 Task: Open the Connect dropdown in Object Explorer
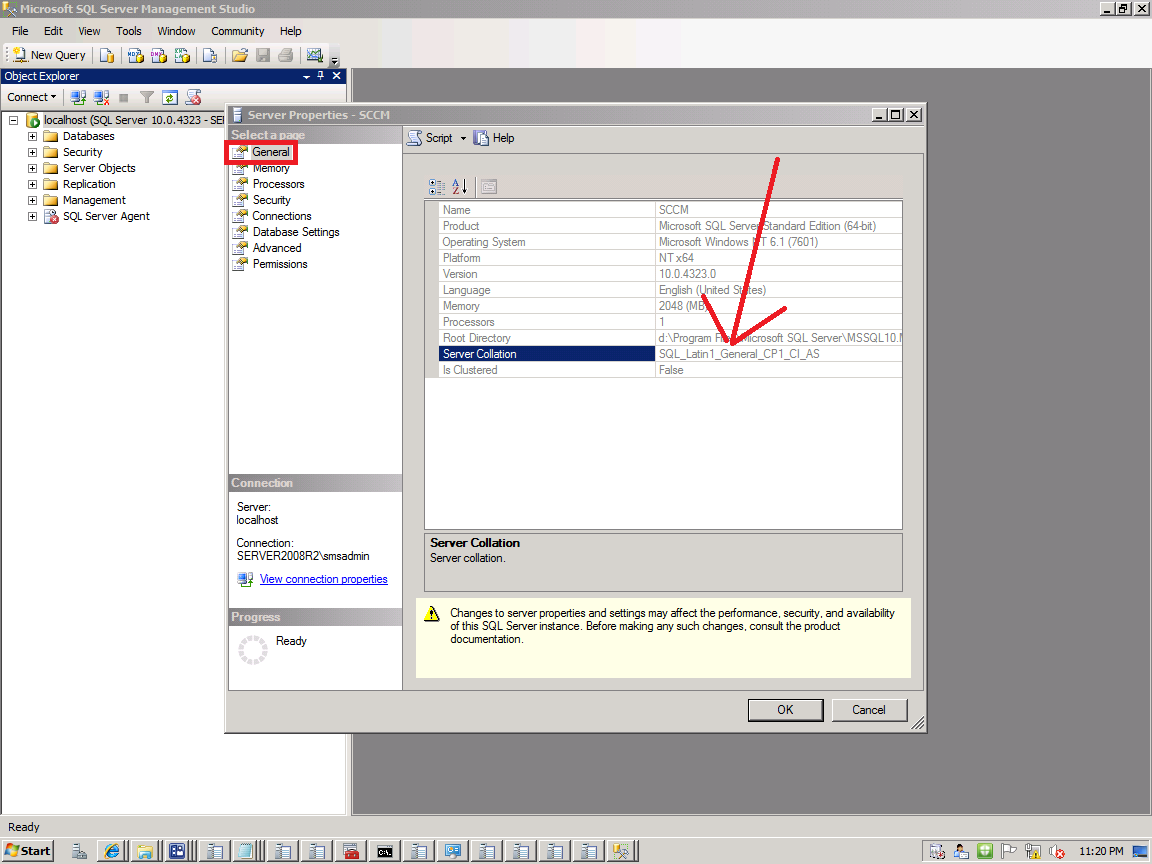pyautogui.click(x=32, y=97)
